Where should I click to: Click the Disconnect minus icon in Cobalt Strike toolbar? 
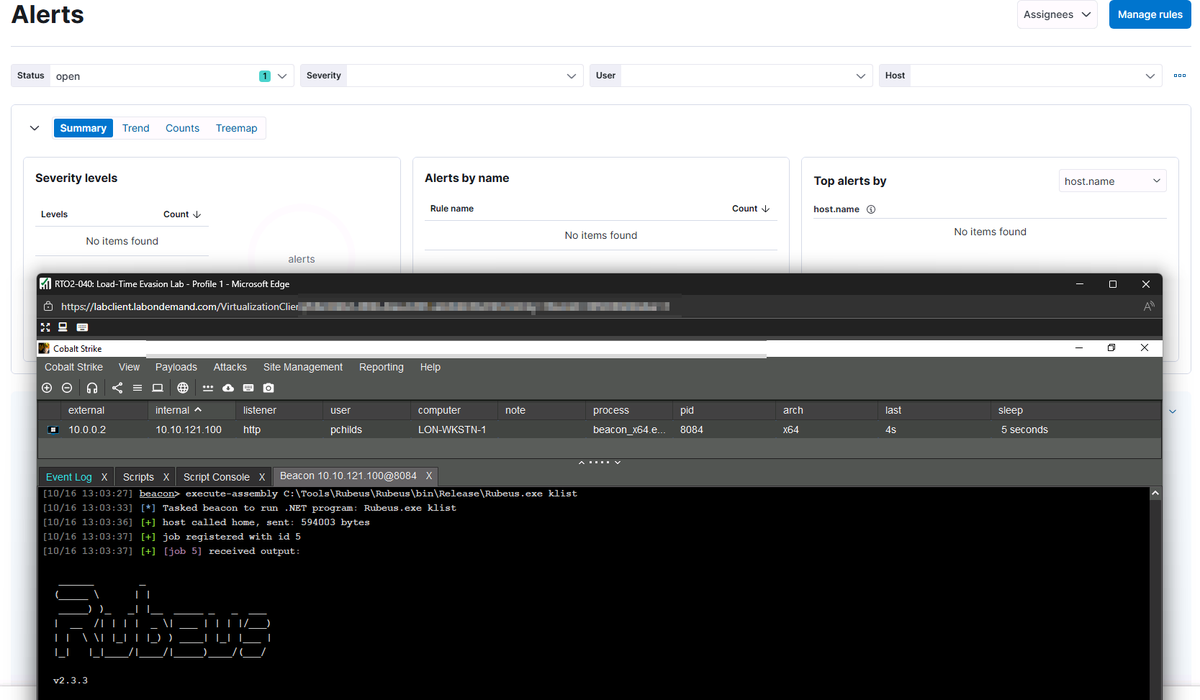pyautogui.click(x=67, y=388)
